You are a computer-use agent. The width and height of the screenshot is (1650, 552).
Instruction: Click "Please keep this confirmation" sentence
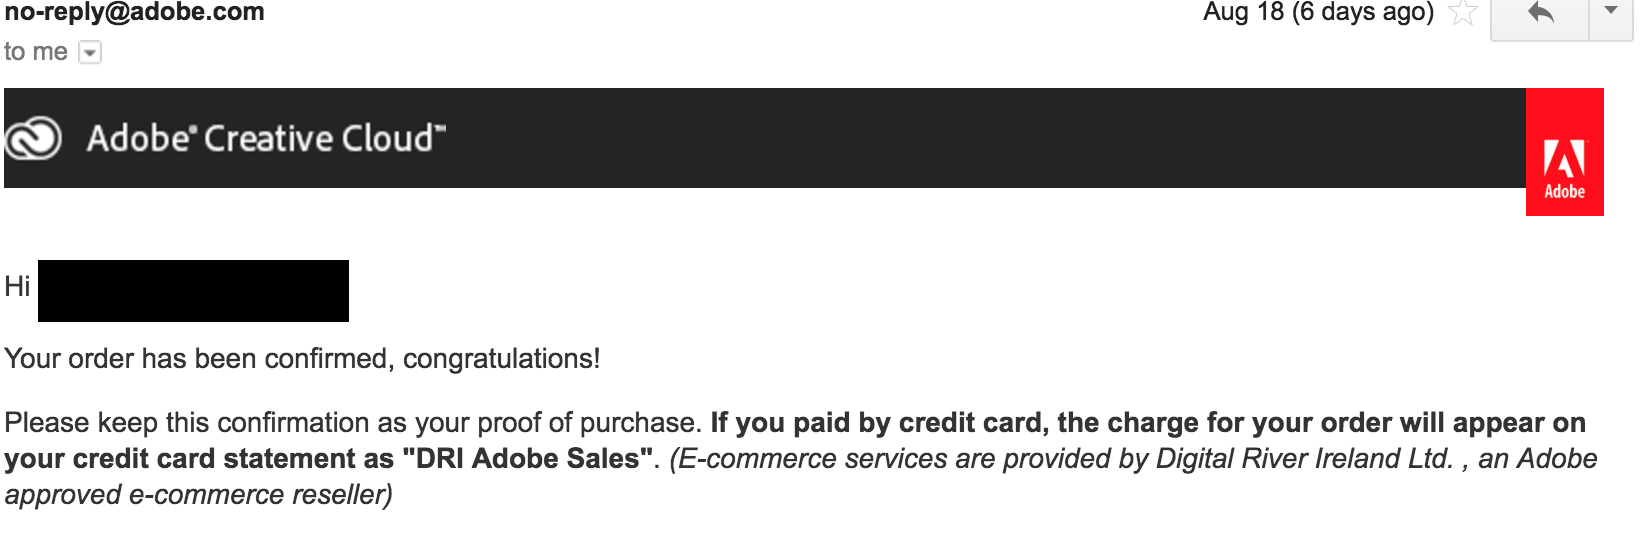pyautogui.click(x=353, y=423)
